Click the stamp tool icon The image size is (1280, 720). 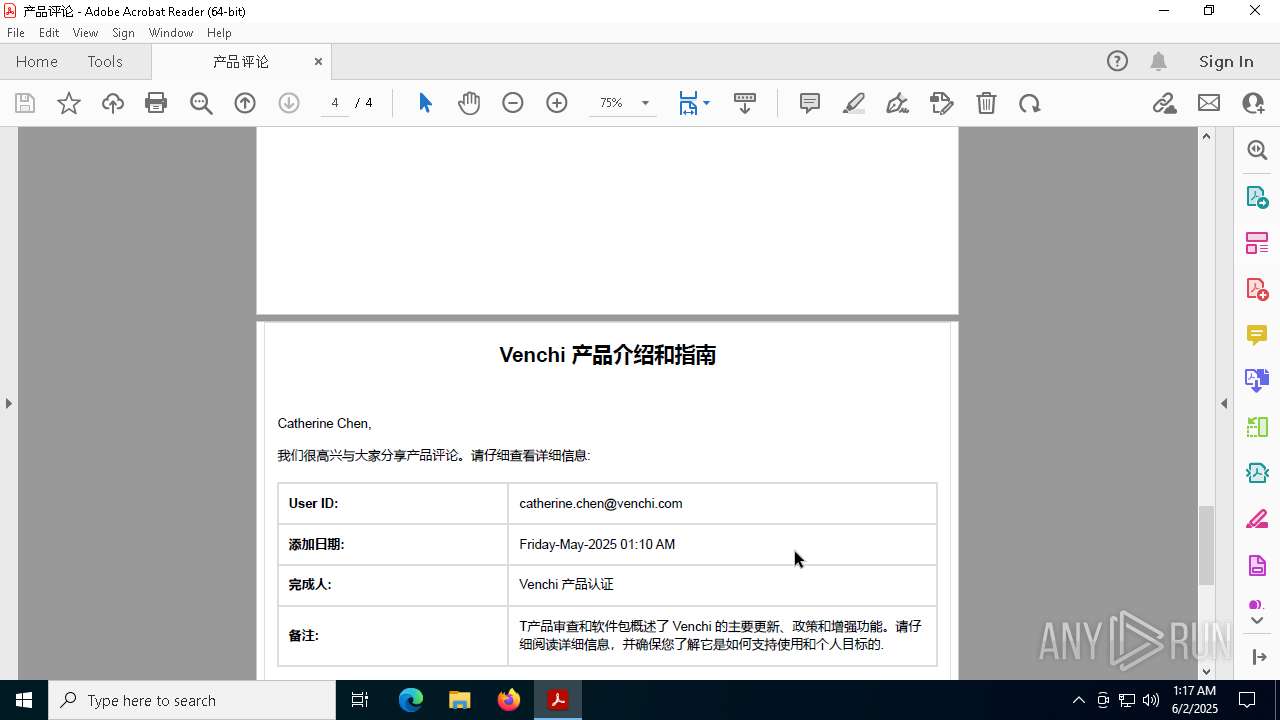pos(942,103)
